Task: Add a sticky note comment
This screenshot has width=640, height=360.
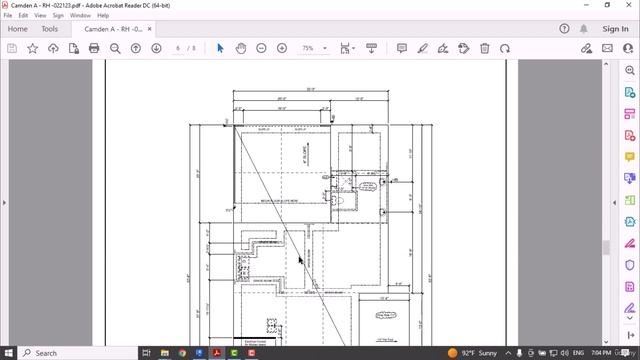Action: coord(402,48)
